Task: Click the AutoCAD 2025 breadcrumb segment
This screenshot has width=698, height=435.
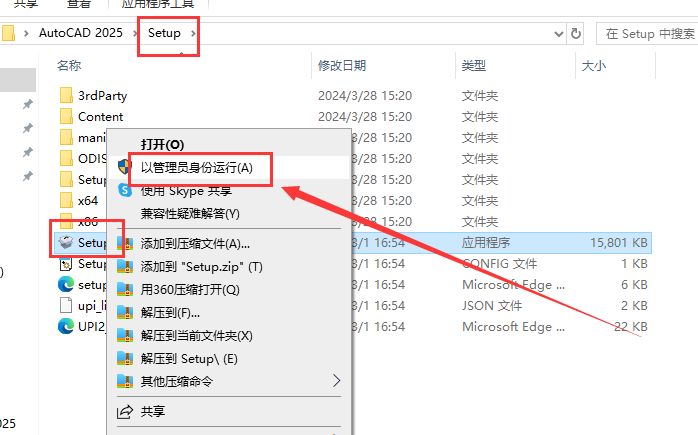Action: coord(80,33)
